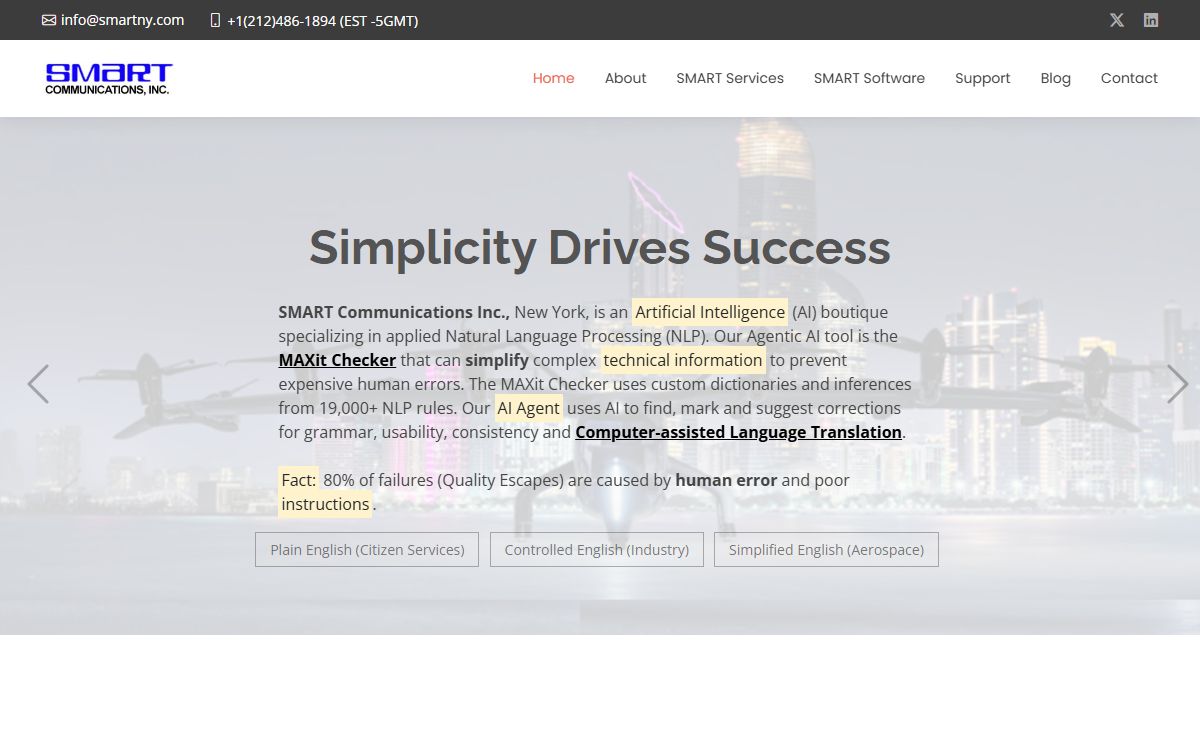This screenshot has width=1200, height=740.
Task: Go to next slide arrow
Action: [1177, 384]
